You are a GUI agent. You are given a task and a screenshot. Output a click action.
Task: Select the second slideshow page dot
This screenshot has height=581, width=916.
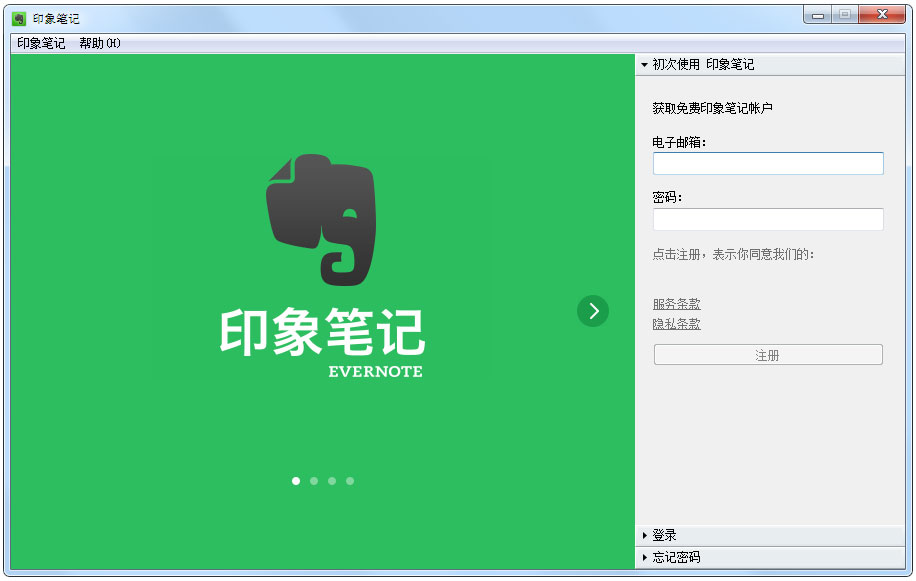(314, 481)
